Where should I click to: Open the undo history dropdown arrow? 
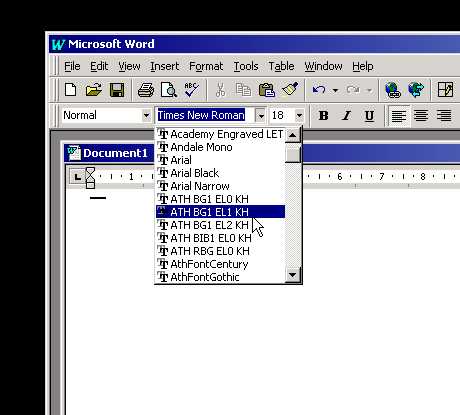coord(335,90)
